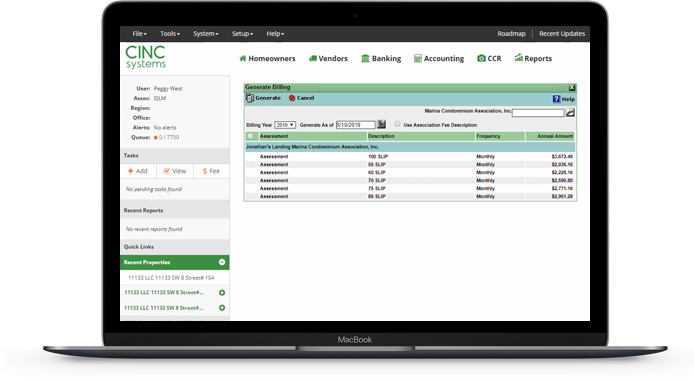Open the System dropdown menu
Screen dimensions: 694x381
coord(205,34)
